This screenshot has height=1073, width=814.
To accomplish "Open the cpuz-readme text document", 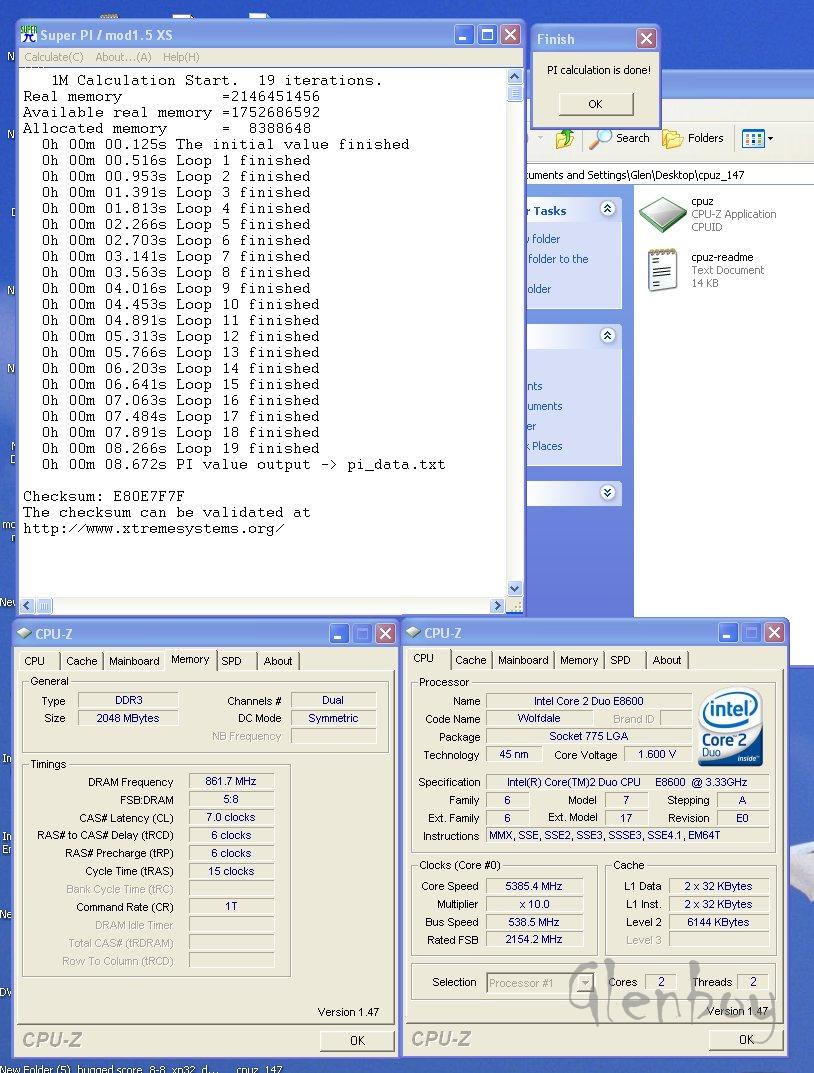I will point(661,269).
